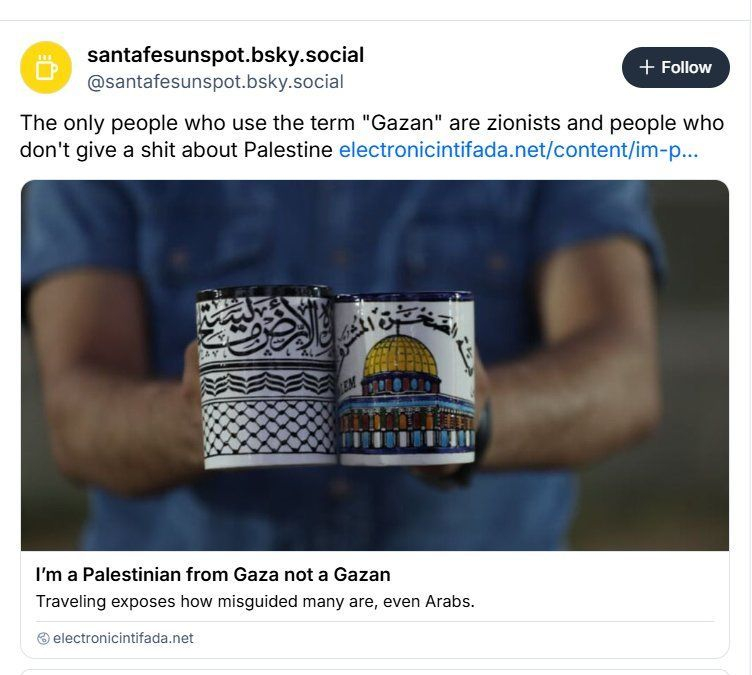
Task: Click the plus icon on Follow button
Action: 646,67
